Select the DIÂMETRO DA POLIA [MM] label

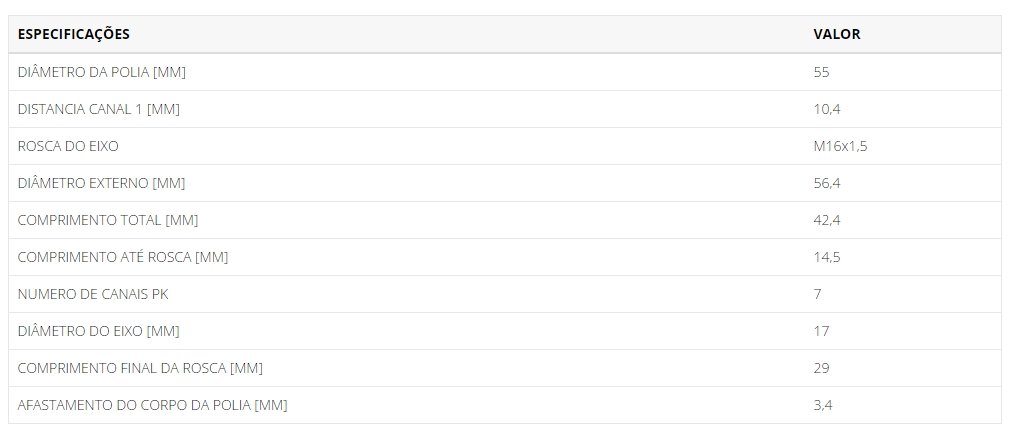102,72
